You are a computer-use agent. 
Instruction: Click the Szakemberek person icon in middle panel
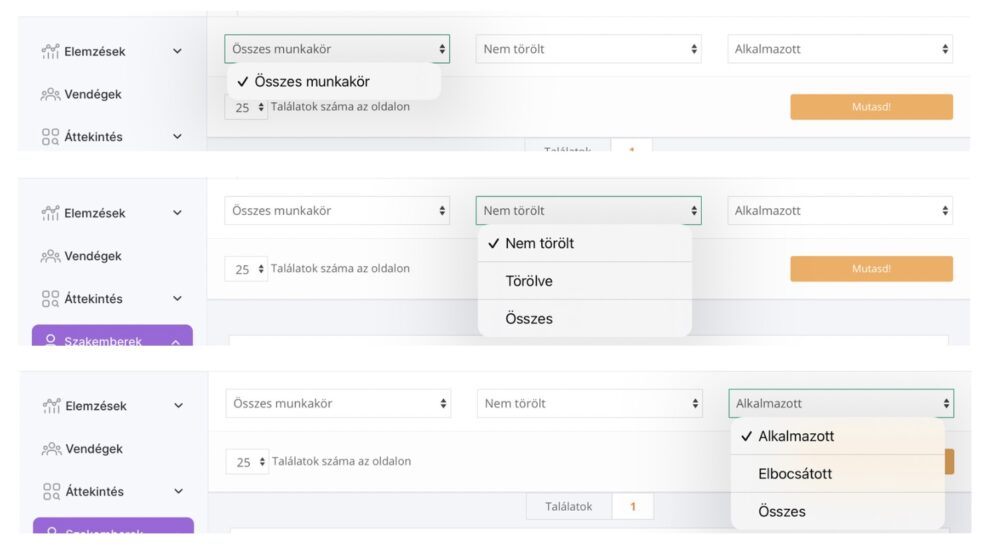[x=51, y=340]
